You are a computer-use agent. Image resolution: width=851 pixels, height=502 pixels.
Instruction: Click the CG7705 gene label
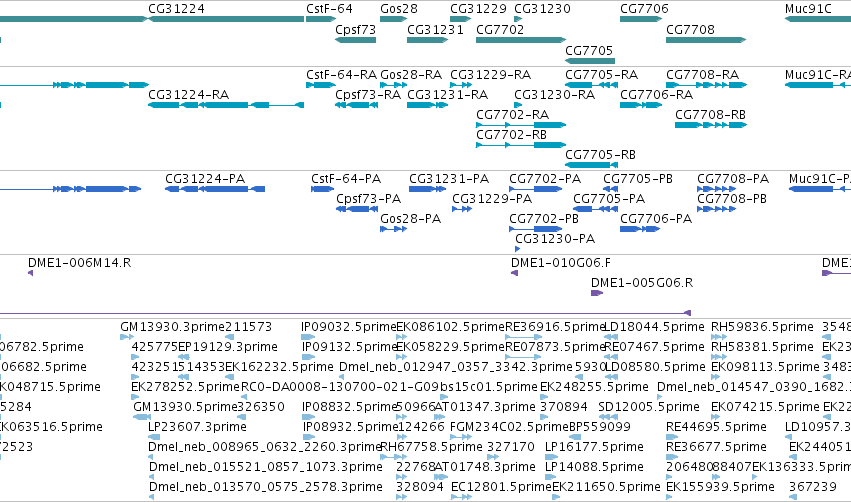coord(589,50)
